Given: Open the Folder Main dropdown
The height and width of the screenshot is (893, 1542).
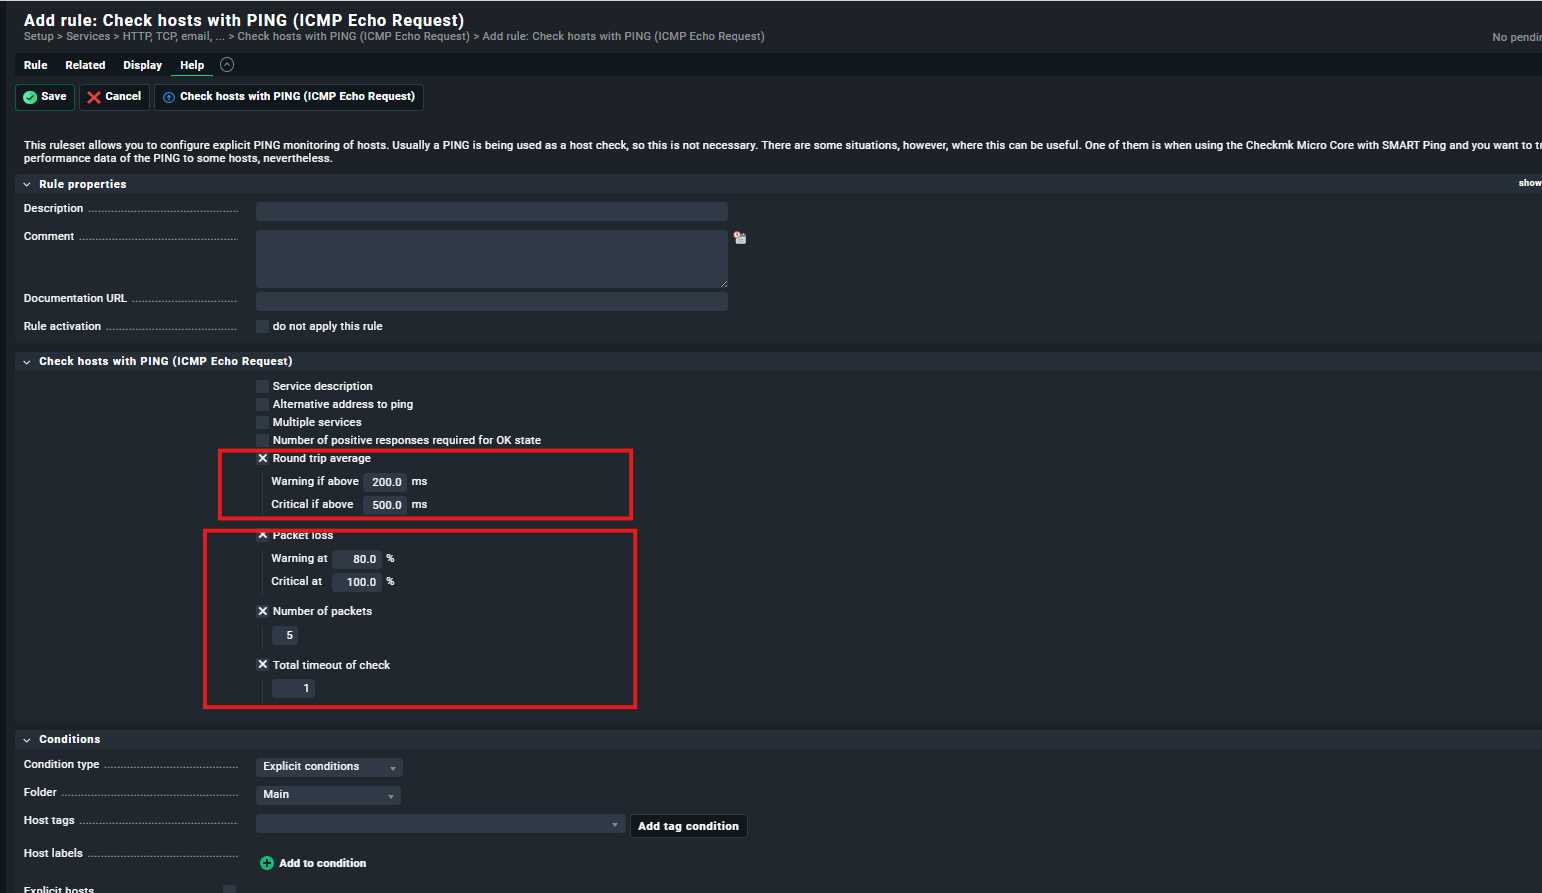Looking at the screenshot, I should (328, 795).
